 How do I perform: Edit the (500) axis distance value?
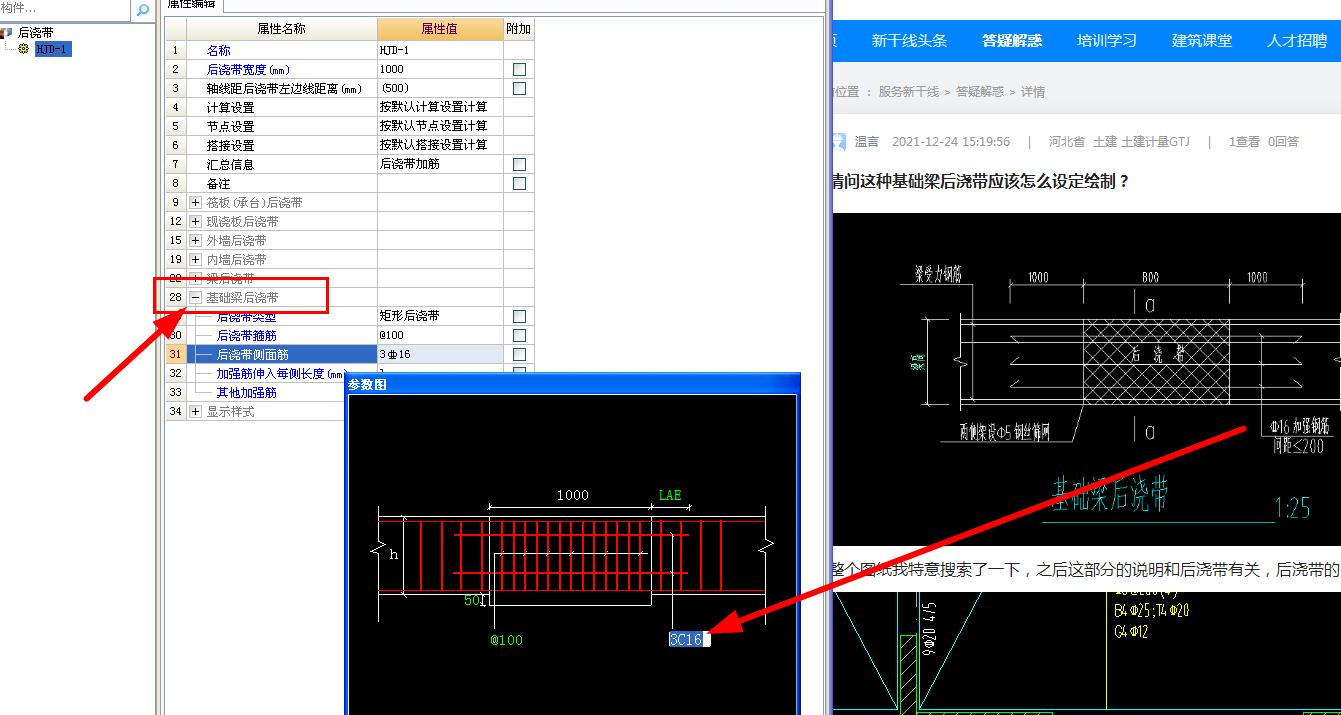440,89
